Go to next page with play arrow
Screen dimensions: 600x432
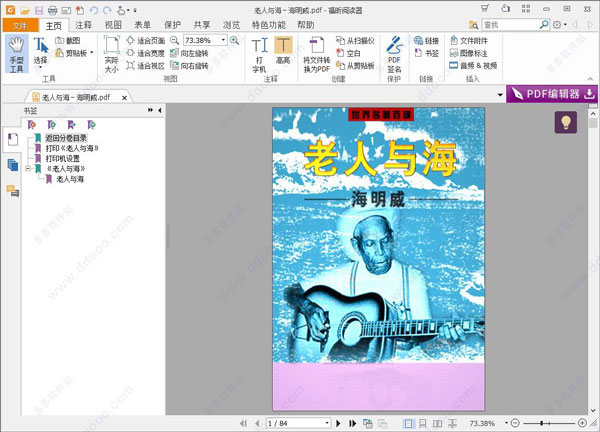pos(338,423)
